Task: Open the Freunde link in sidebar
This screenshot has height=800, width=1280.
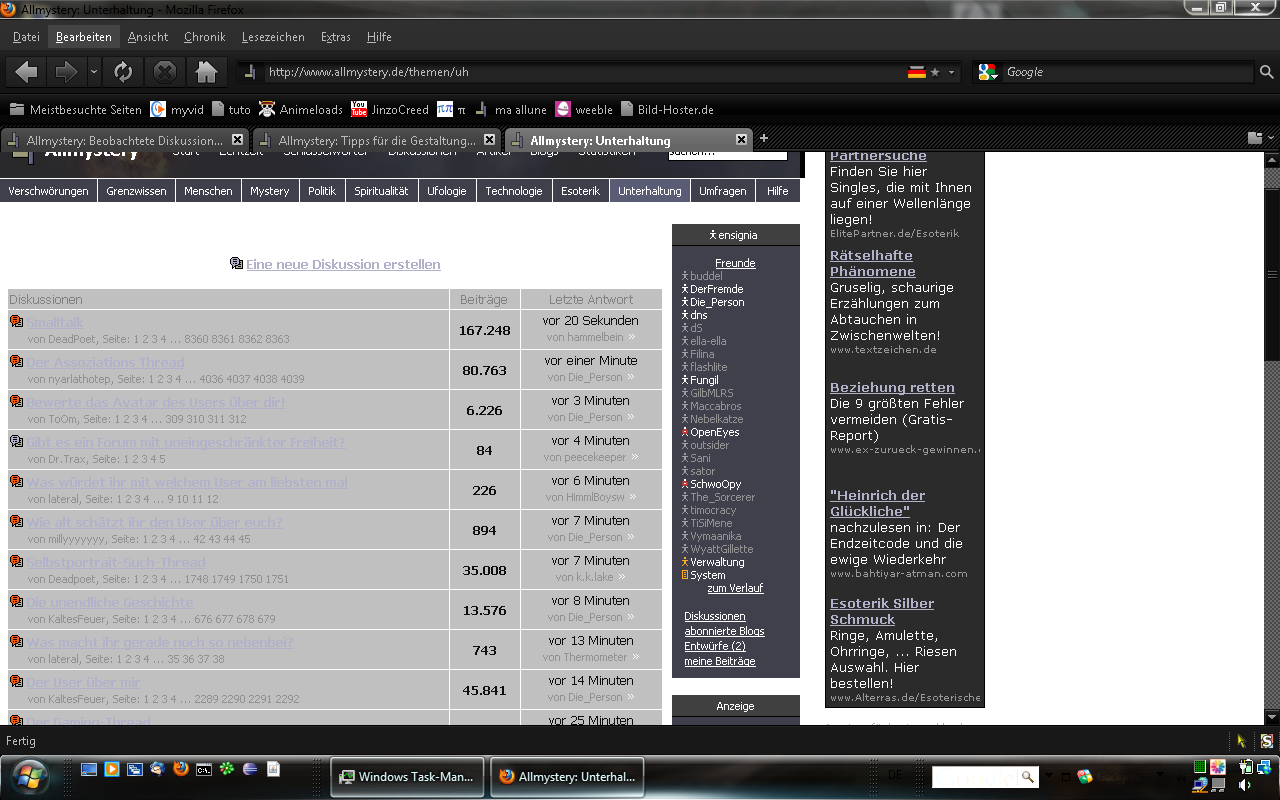Action: (735, 263)
